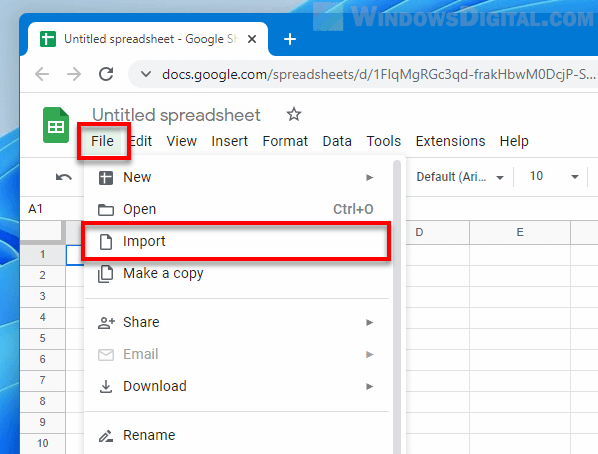Click the Make a copy icon

click(106, 274)
